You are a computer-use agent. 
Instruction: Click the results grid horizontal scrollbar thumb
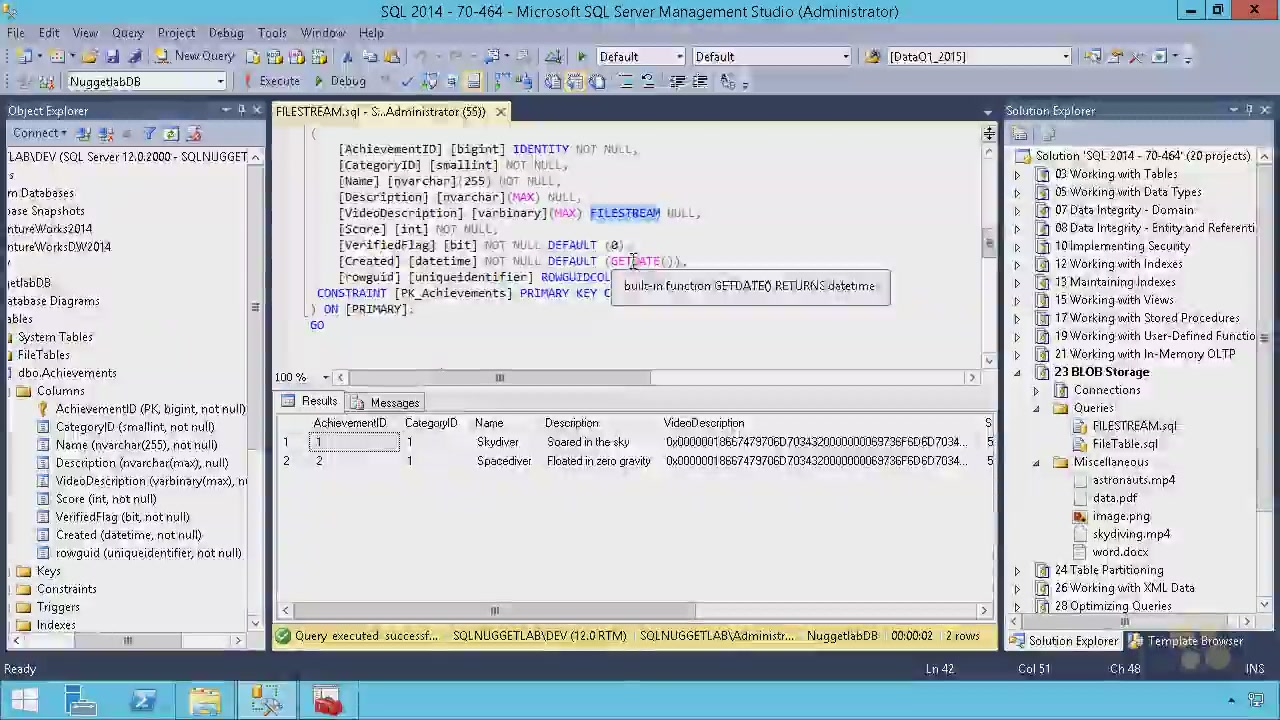tap(494, 610)
